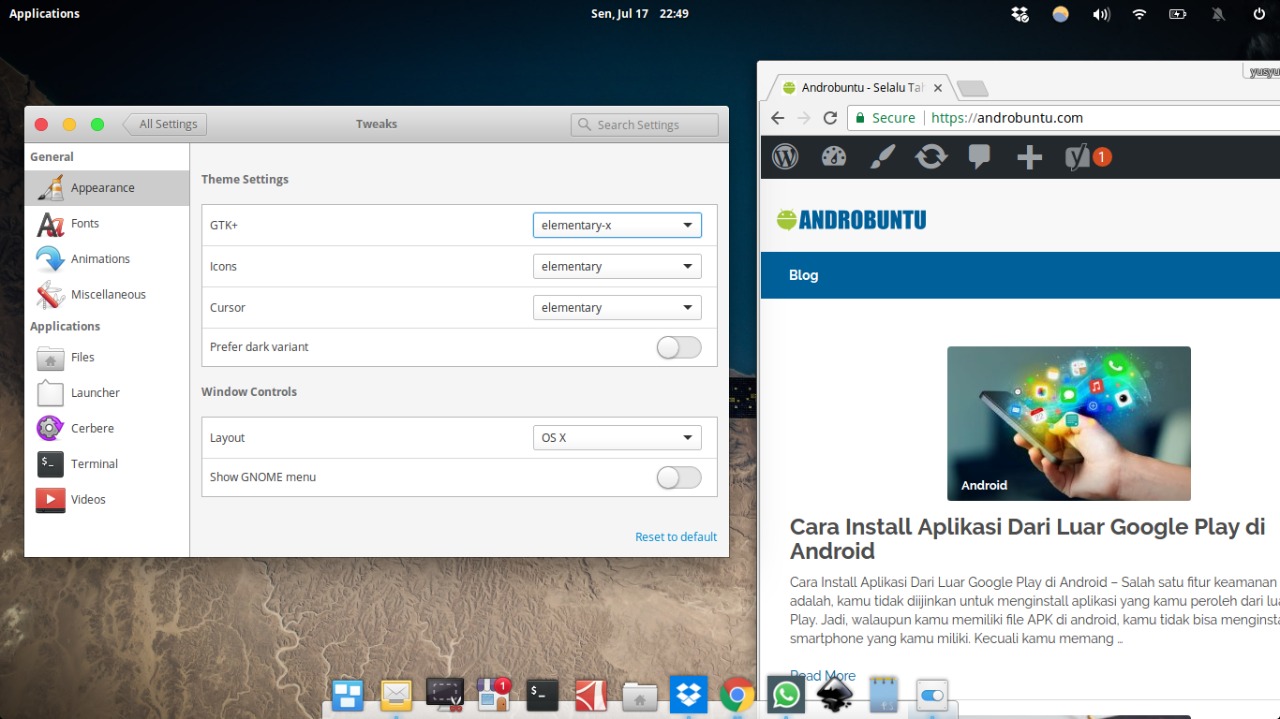
Task: Open Inkscape from the dock
Action: [x=834, y=693]
